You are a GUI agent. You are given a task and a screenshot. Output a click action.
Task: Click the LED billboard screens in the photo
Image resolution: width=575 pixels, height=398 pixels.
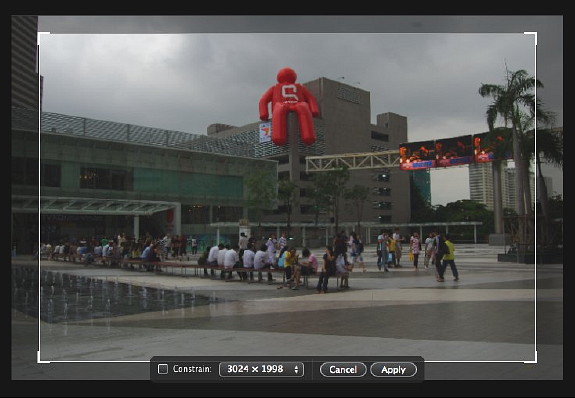pos(455,151)
